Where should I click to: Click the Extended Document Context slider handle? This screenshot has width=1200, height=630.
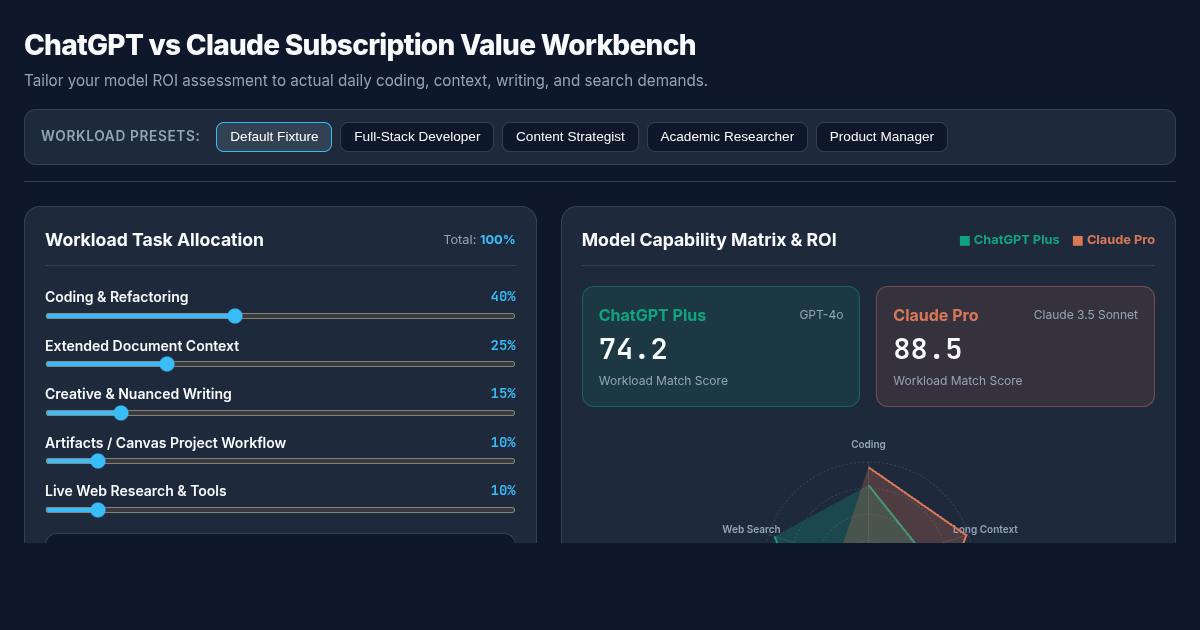click(167, 364)
